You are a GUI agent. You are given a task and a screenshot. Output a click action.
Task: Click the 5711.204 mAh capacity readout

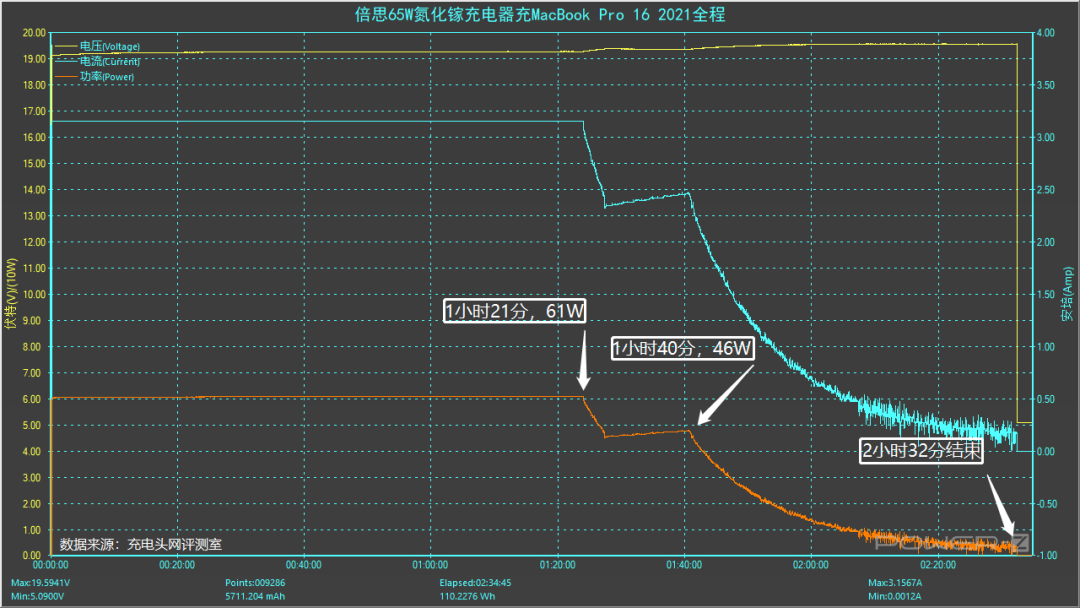[255, 596]
